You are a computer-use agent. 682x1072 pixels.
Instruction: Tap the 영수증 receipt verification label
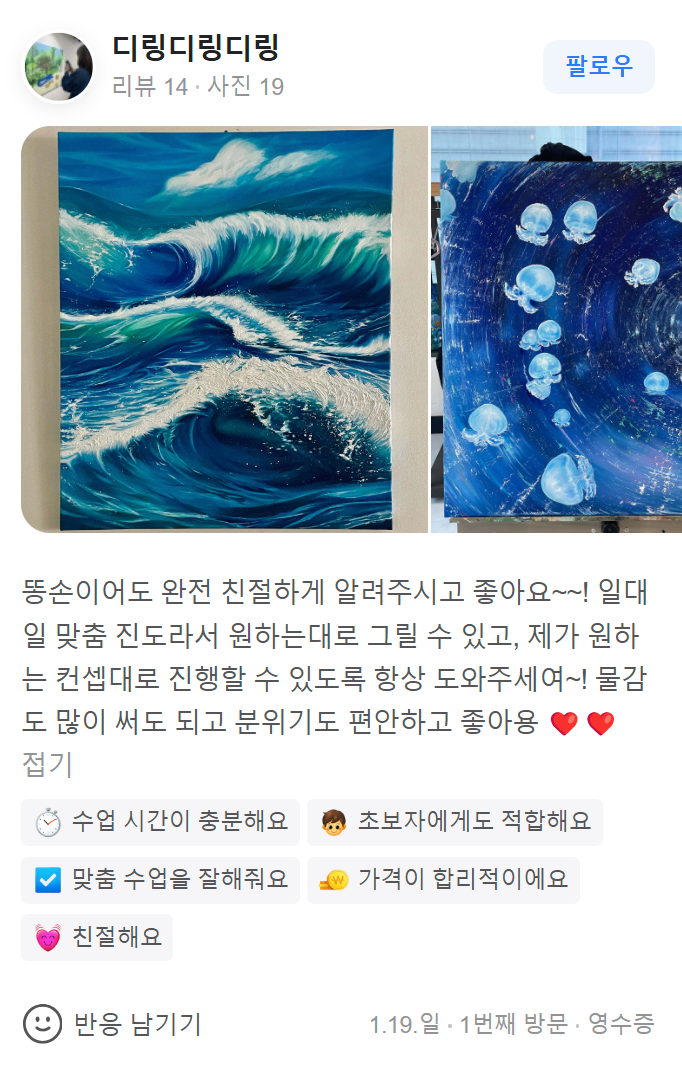click(x=621, y=1023)
